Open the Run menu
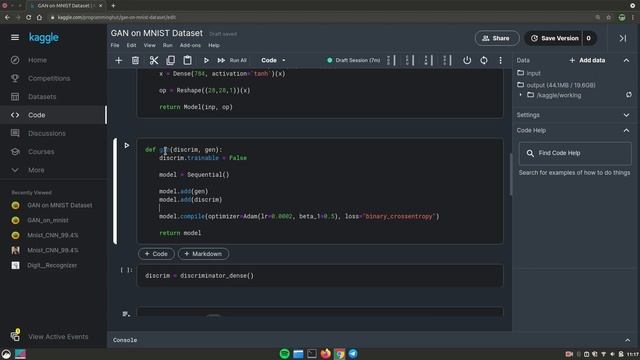 tap(167, 45)
